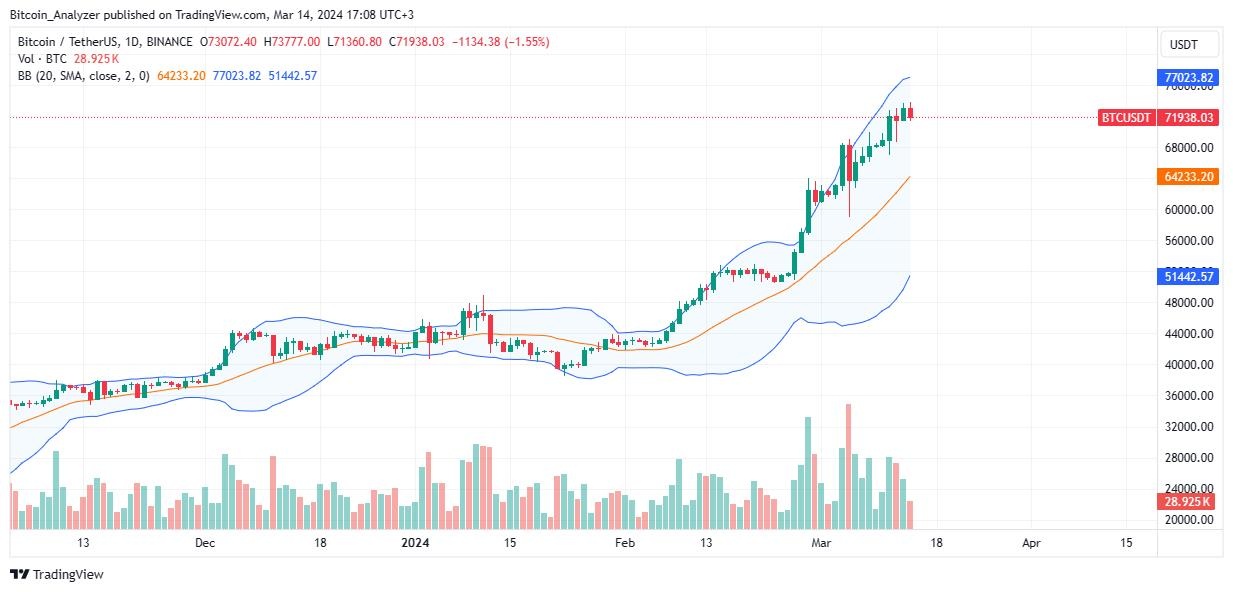Click the blue 77023.82 upper band label
This screenshot has width=1233, height=592.
1190,77
